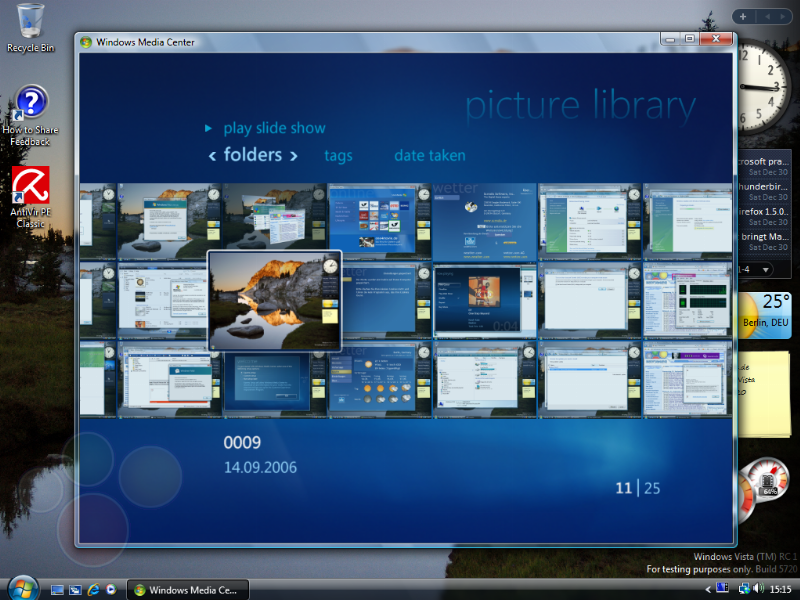This screenshot has width=800, height=600.
Task: Click the sidebar clock gadget
Action: [x=764, y=87]
